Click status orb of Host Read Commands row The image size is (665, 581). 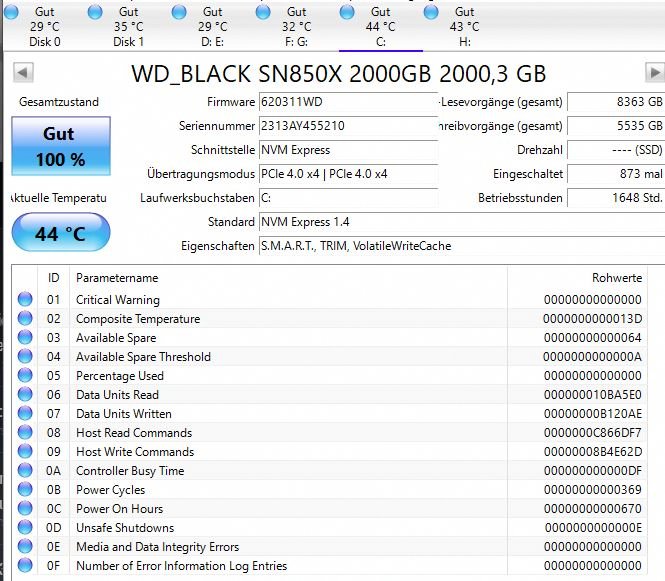pyautogui.click(x=25, y=432)
